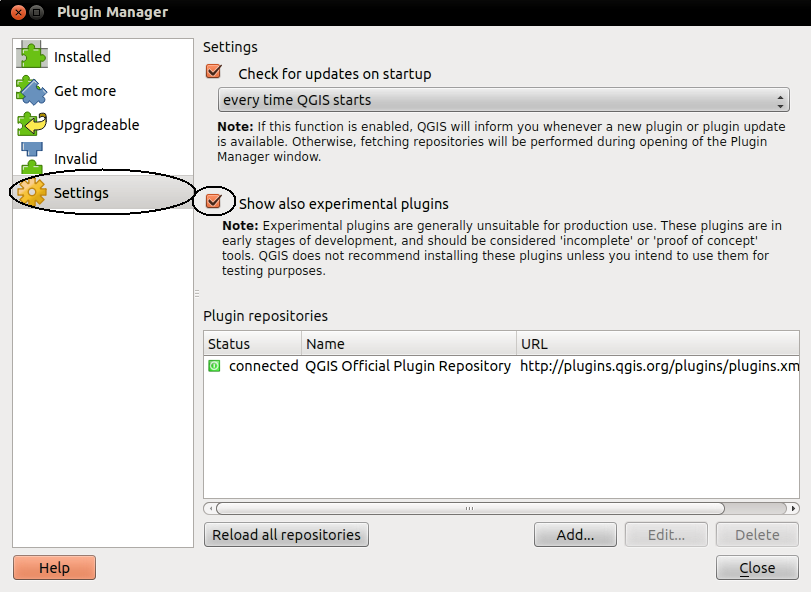The image size is (811, 592).
Task: Select QGIS Official Plugin Repository row name
Action: click(408, 366)
